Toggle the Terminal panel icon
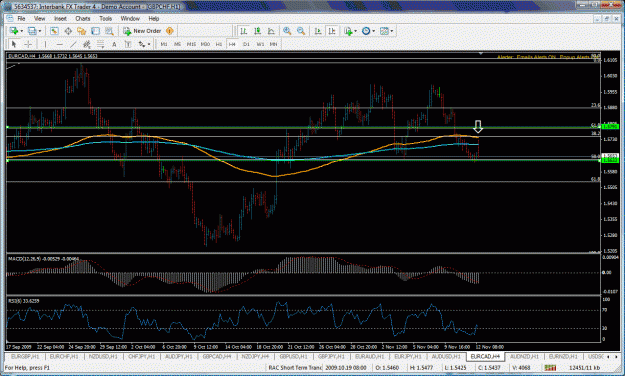The image size is (625, 376). (x=95, y=31)
